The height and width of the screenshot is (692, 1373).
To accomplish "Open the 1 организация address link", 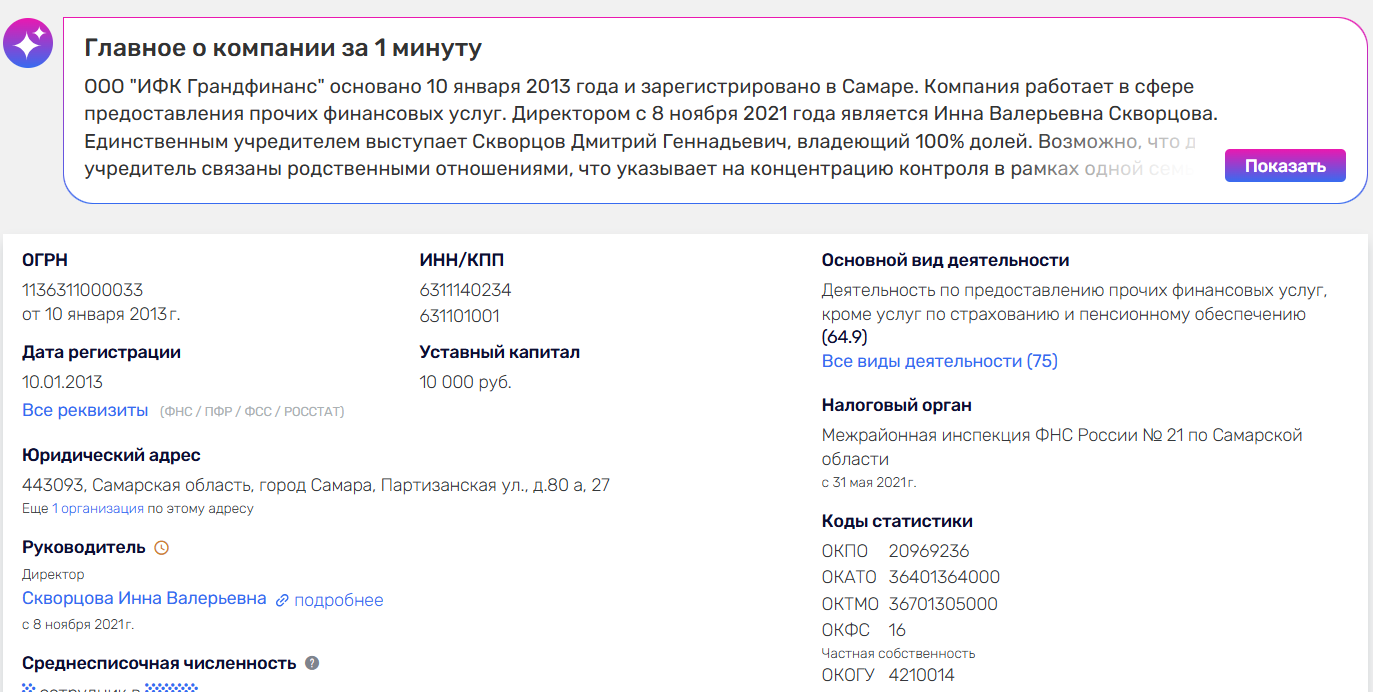I will coord(98,508).
